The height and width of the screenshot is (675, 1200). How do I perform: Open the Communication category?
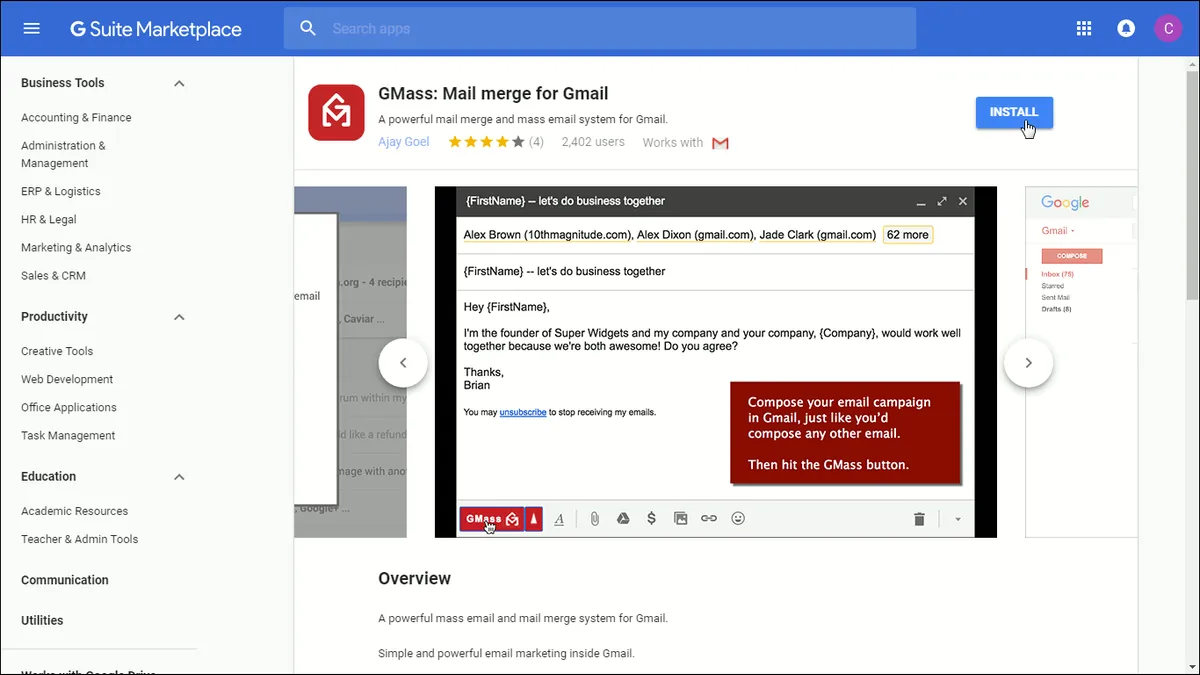[x=65, y=580]
